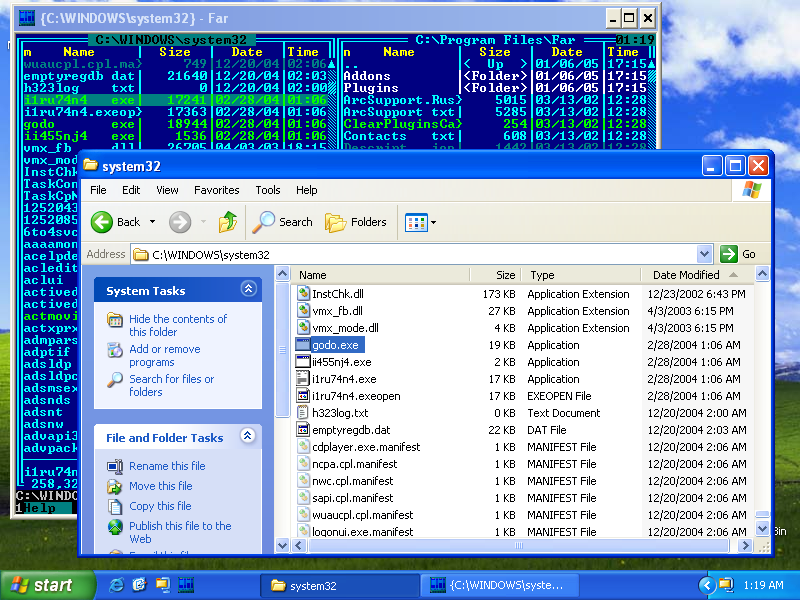Click the Go button beside the address bar
Viewport: 800px width, 600px height.
[x=738, y=254]
